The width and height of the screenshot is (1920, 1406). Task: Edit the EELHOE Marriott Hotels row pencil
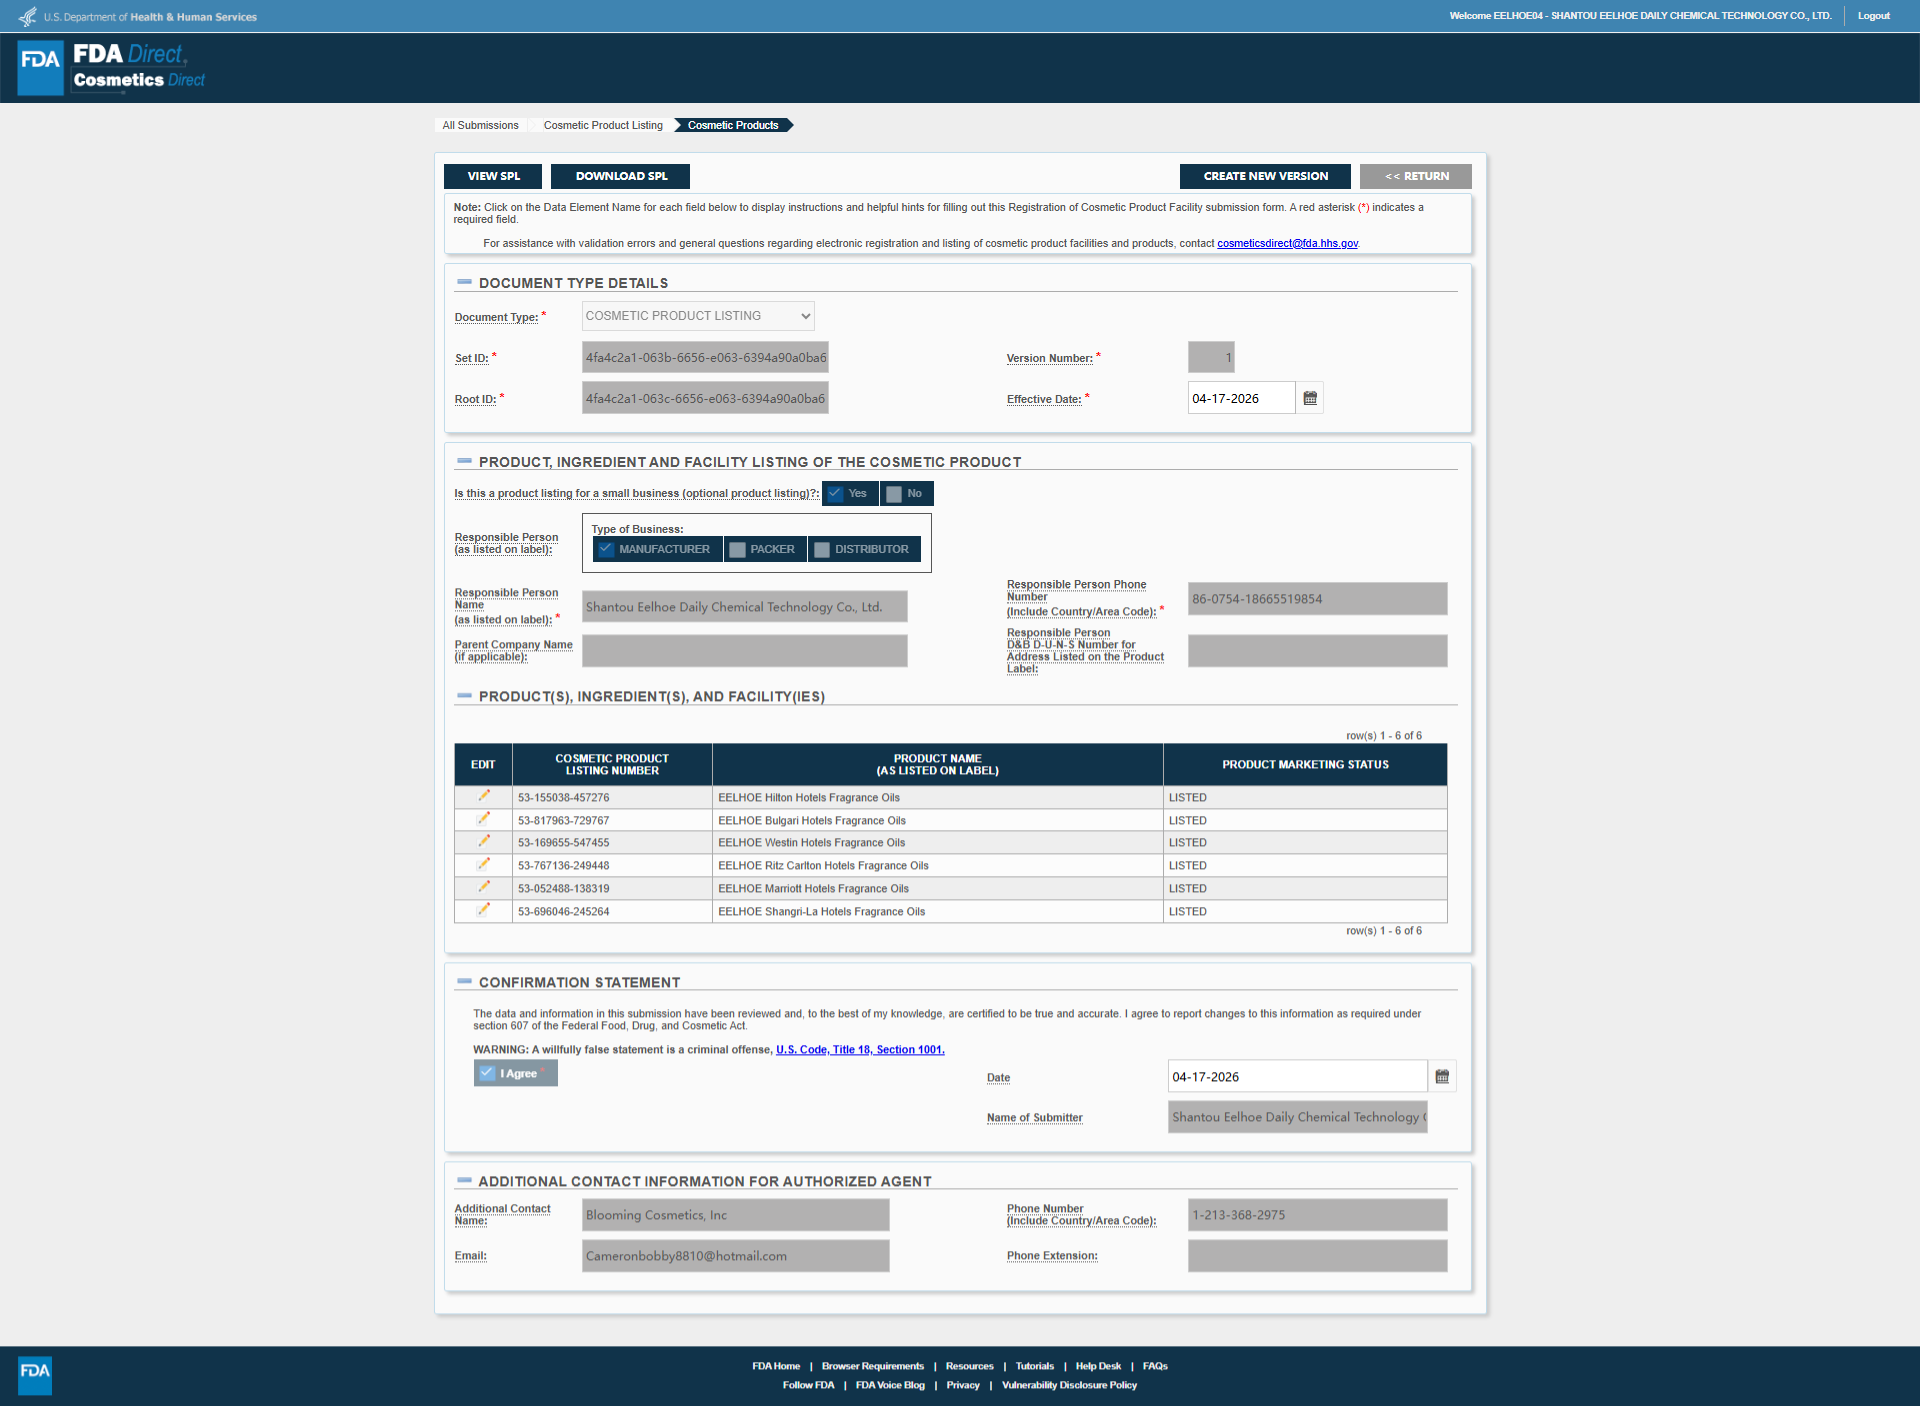click(x=484, y=888)
